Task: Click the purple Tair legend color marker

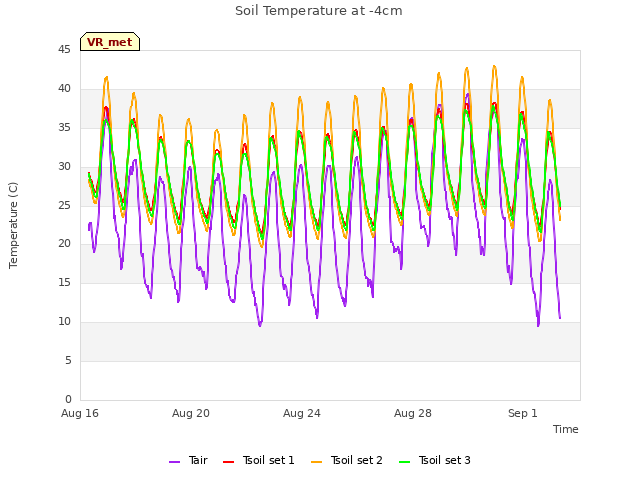Action: (175, 462)
